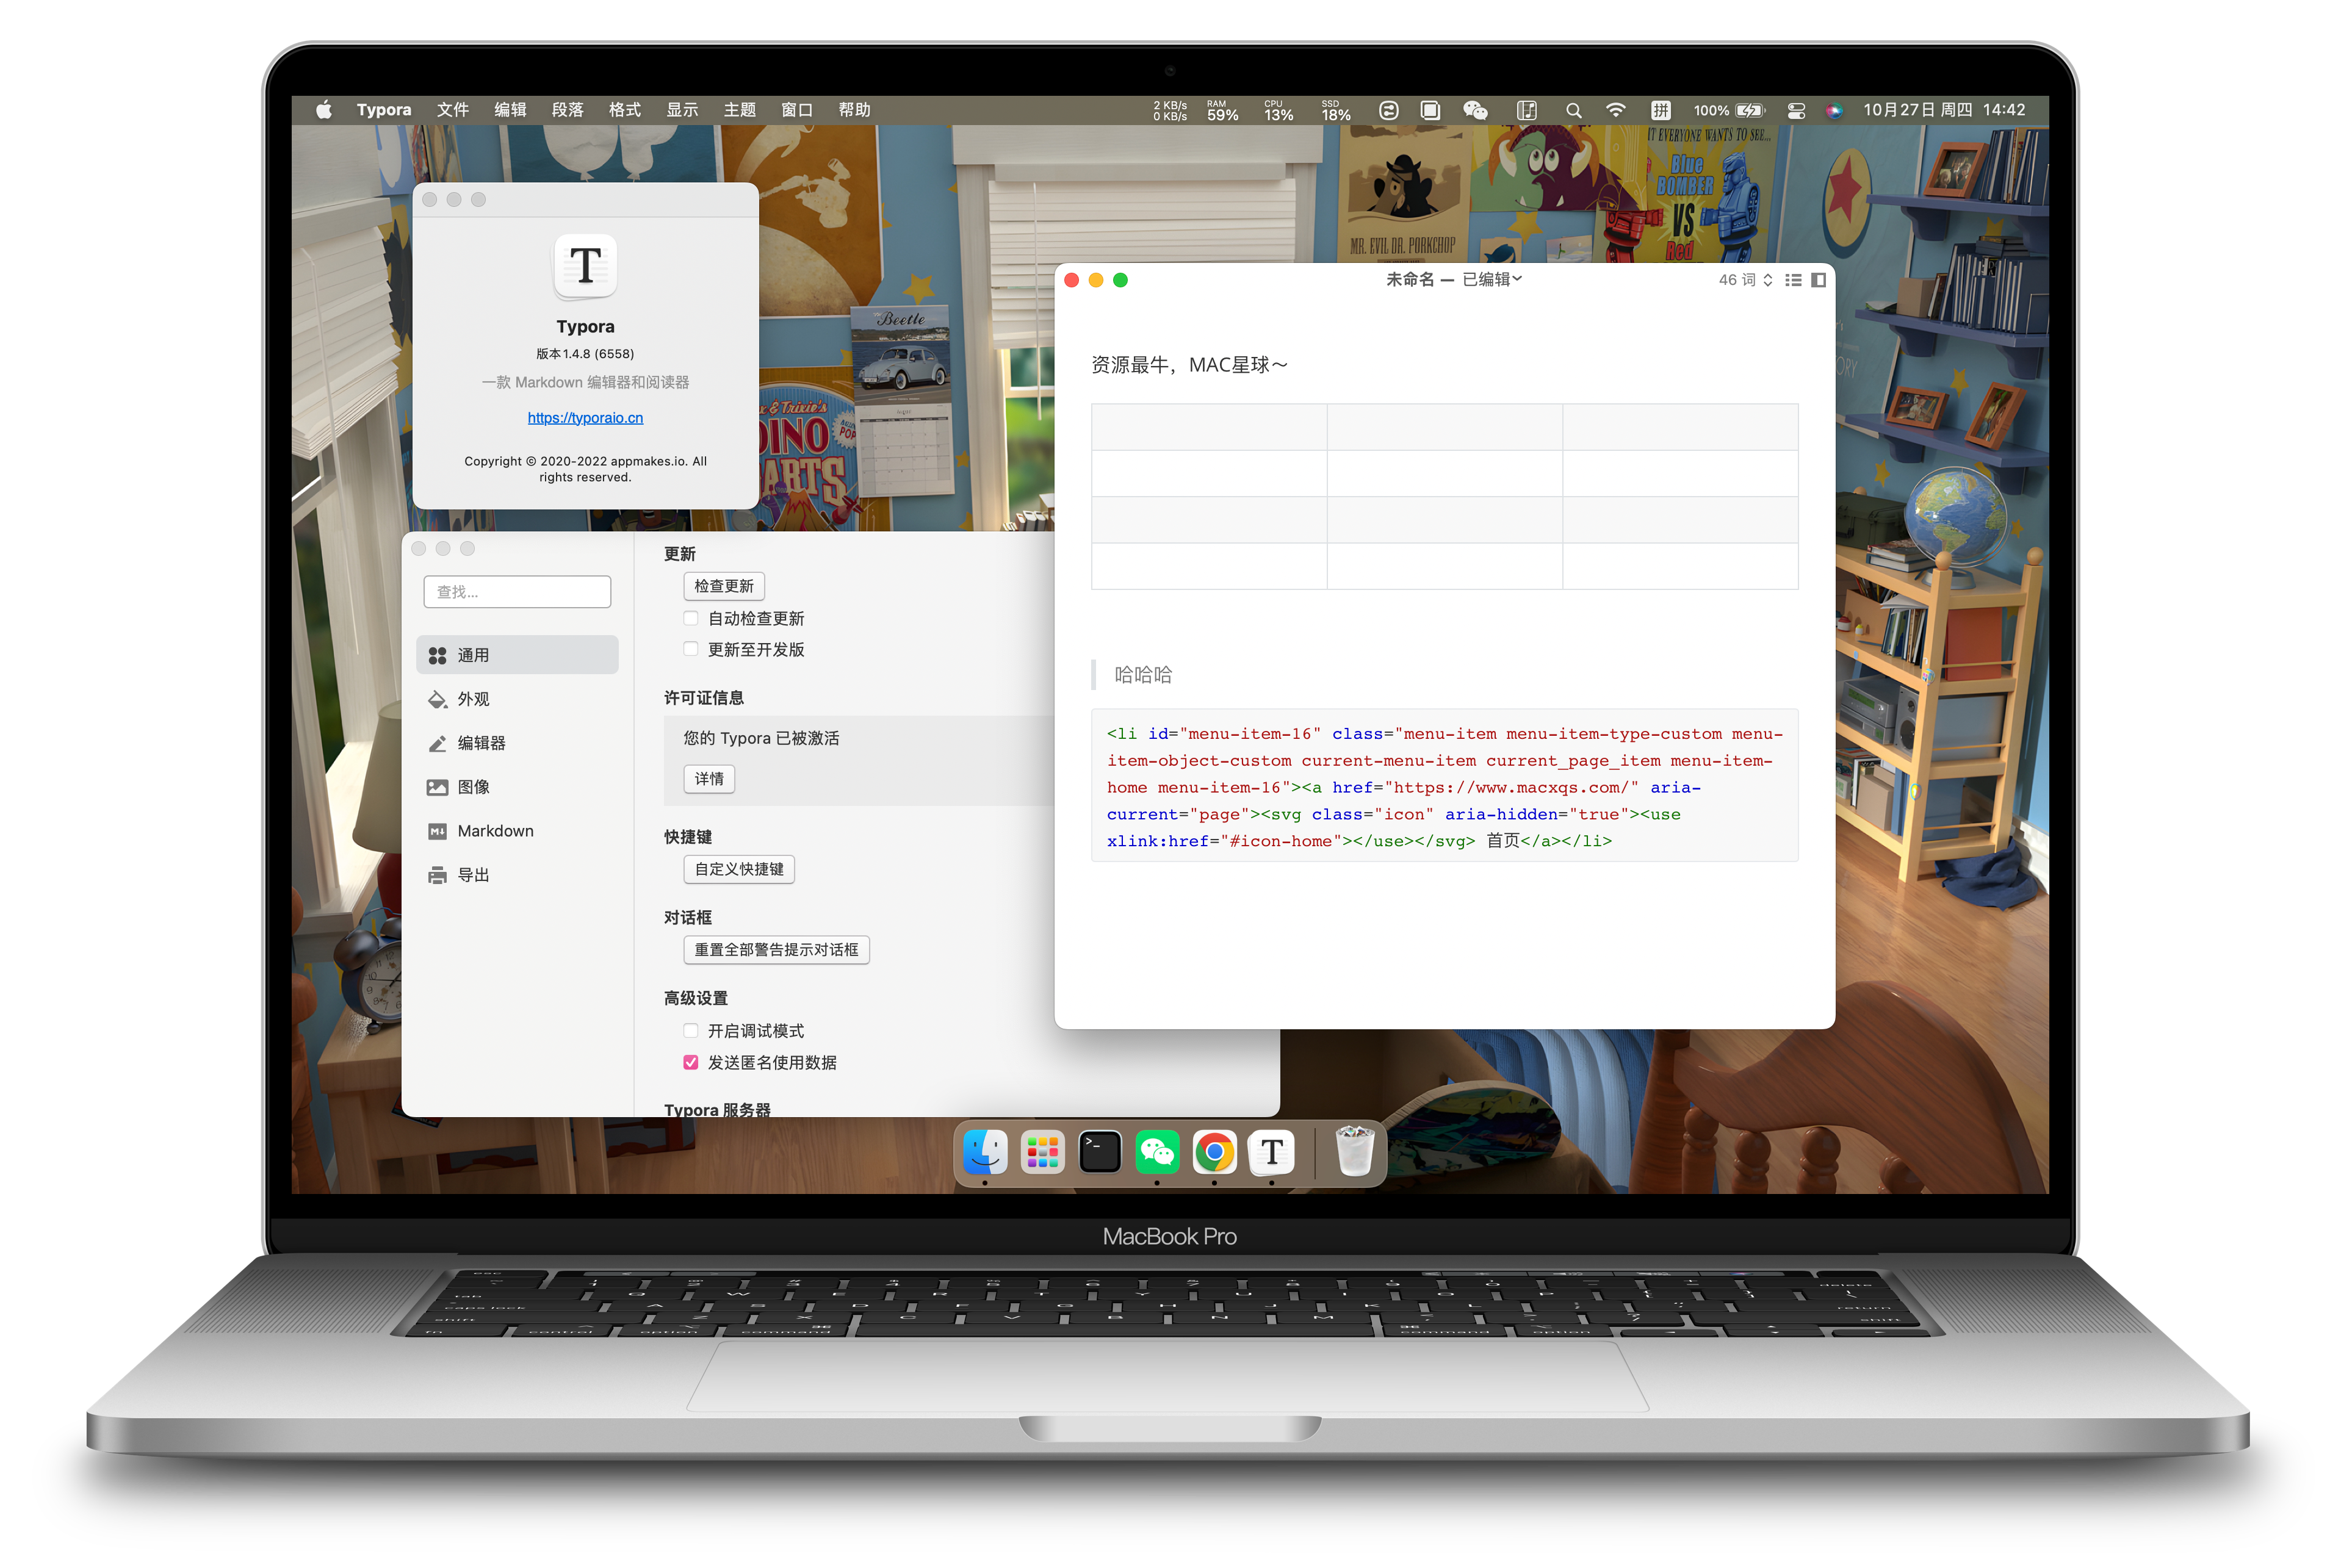Click the 详情 license button
The height and width of the screenshot is (1568, 2341).
(x=709, y=779)
